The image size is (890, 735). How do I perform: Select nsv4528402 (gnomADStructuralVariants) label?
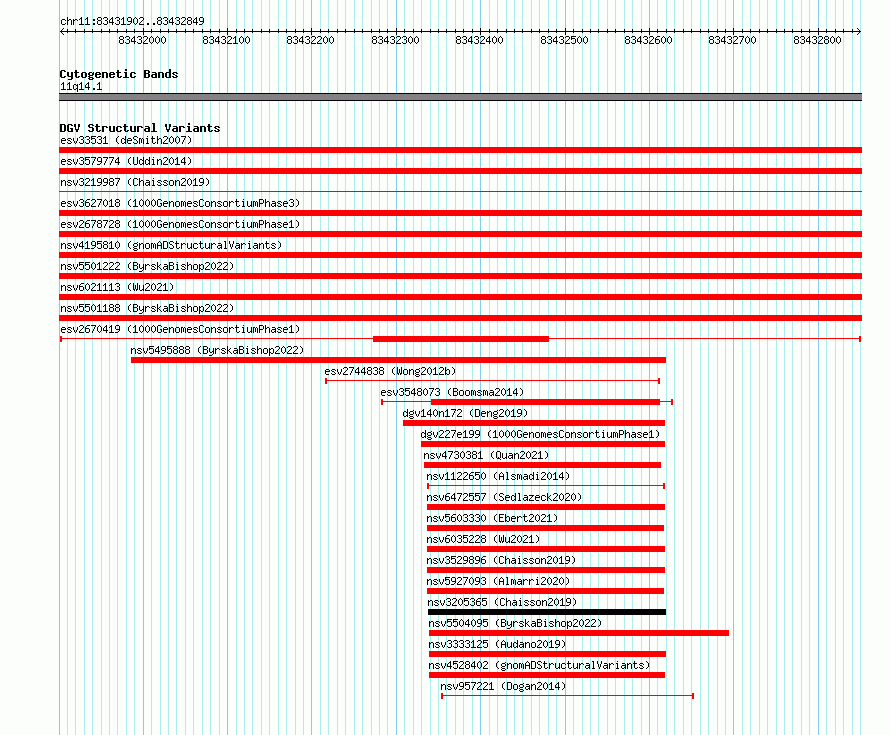(x=539, y=665)
